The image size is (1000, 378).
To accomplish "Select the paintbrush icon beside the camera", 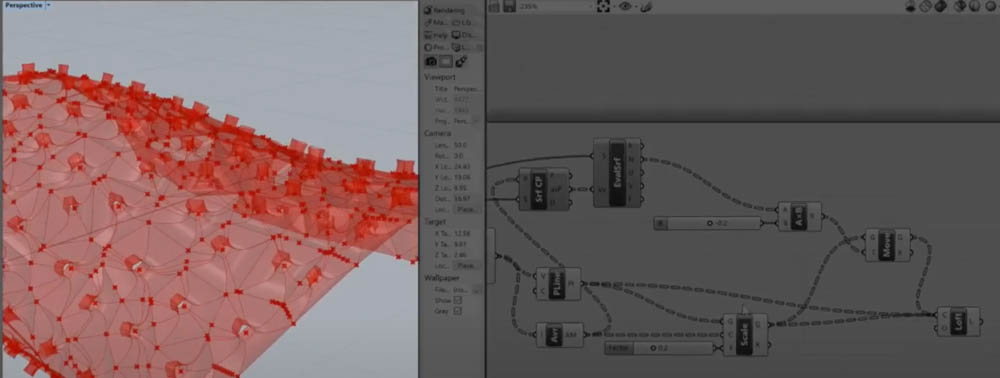I will [x=460, y=61].
